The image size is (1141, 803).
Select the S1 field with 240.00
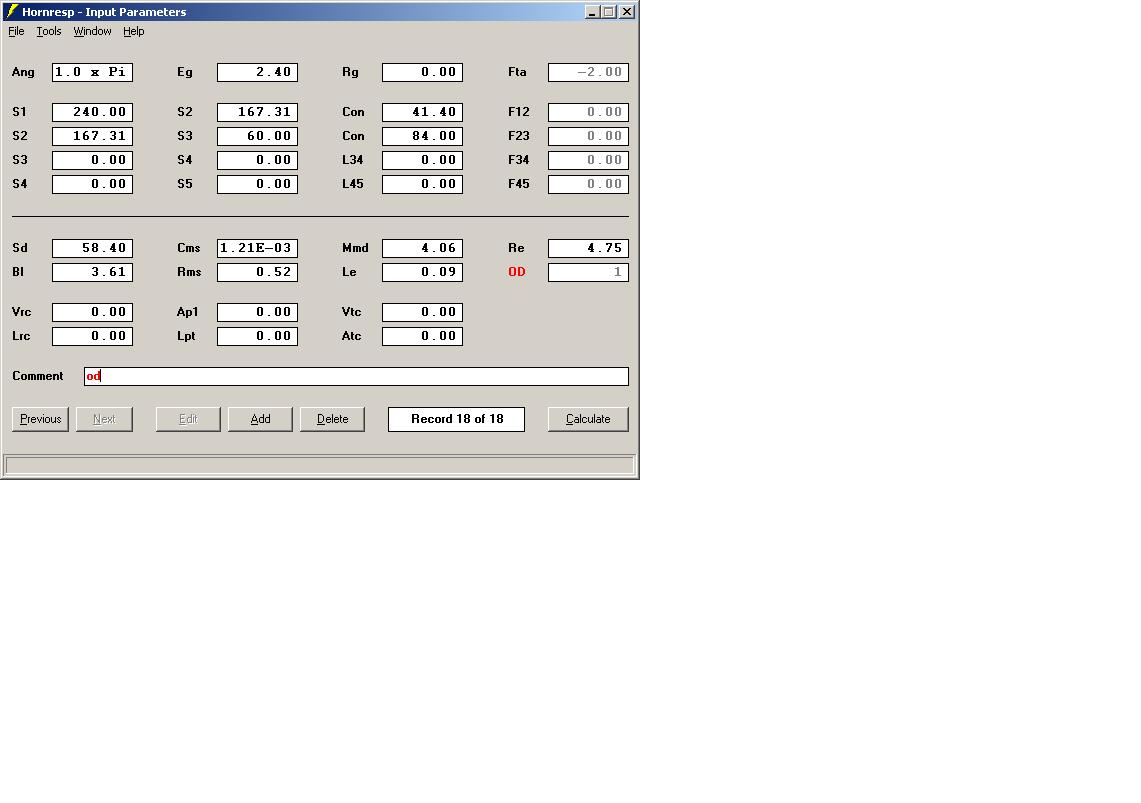92,112
